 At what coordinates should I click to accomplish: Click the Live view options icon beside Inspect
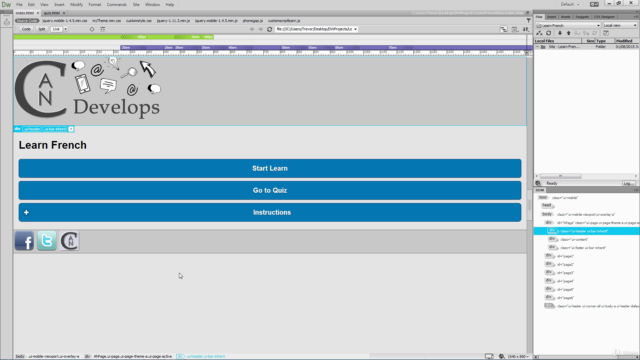(x=102, y=29)
